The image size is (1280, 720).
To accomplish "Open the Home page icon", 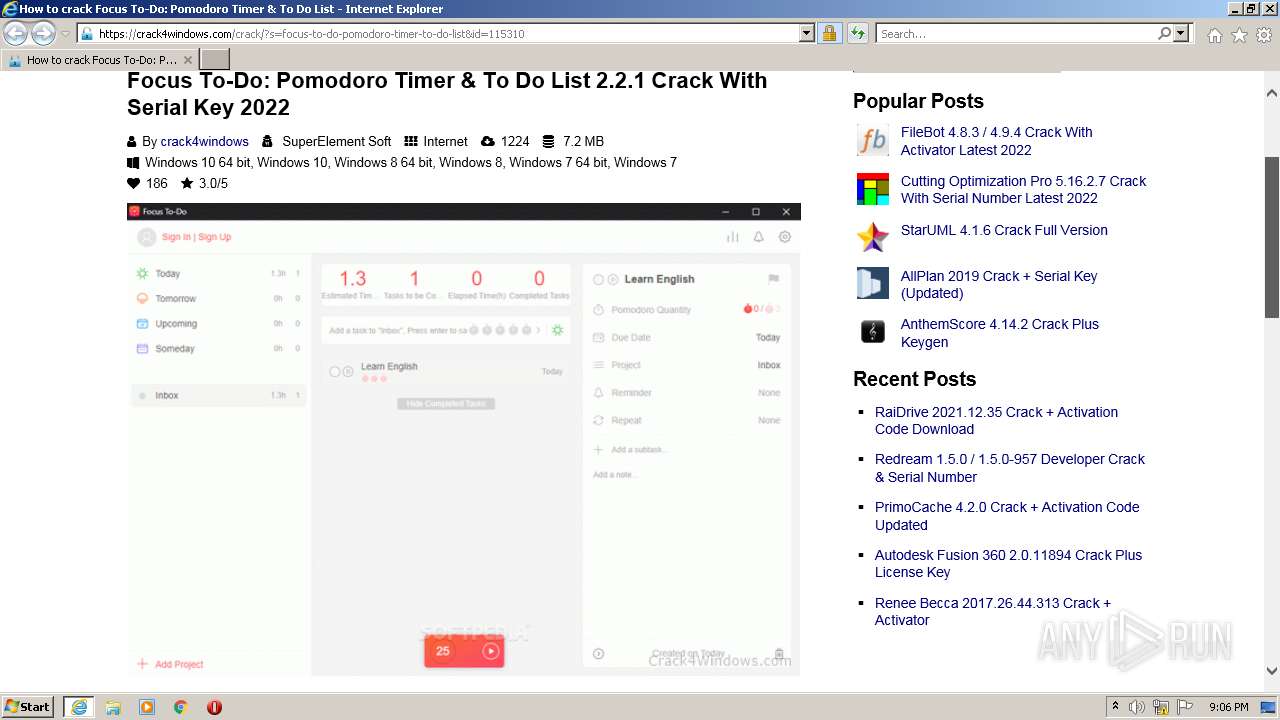I will [x=1214, y=35].
